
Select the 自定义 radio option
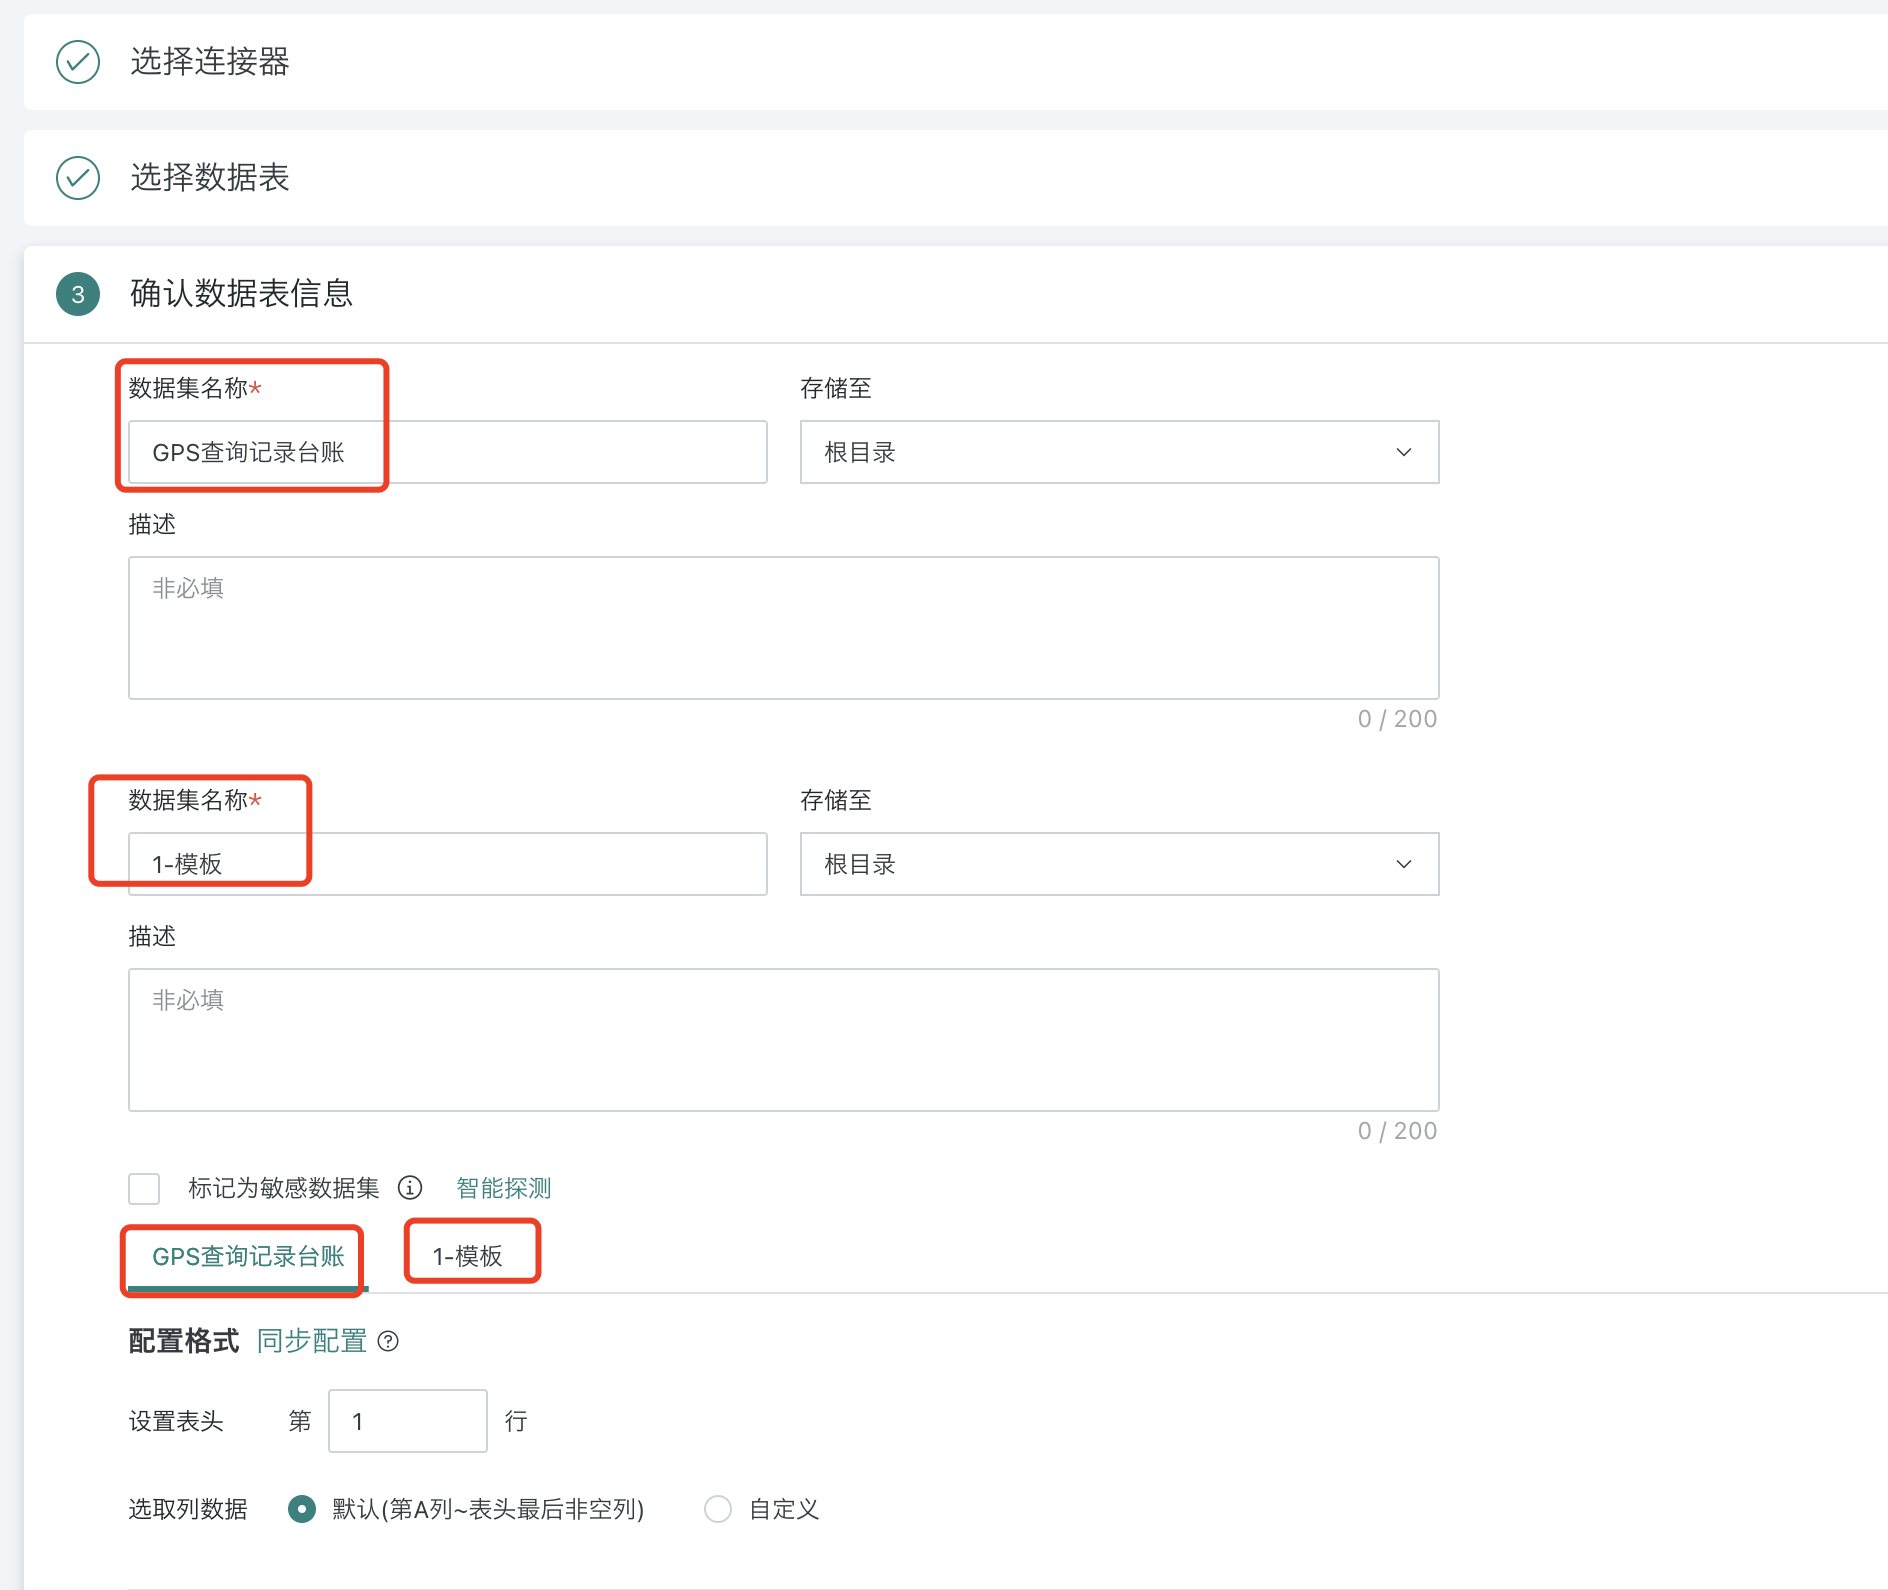point(718,1509)
